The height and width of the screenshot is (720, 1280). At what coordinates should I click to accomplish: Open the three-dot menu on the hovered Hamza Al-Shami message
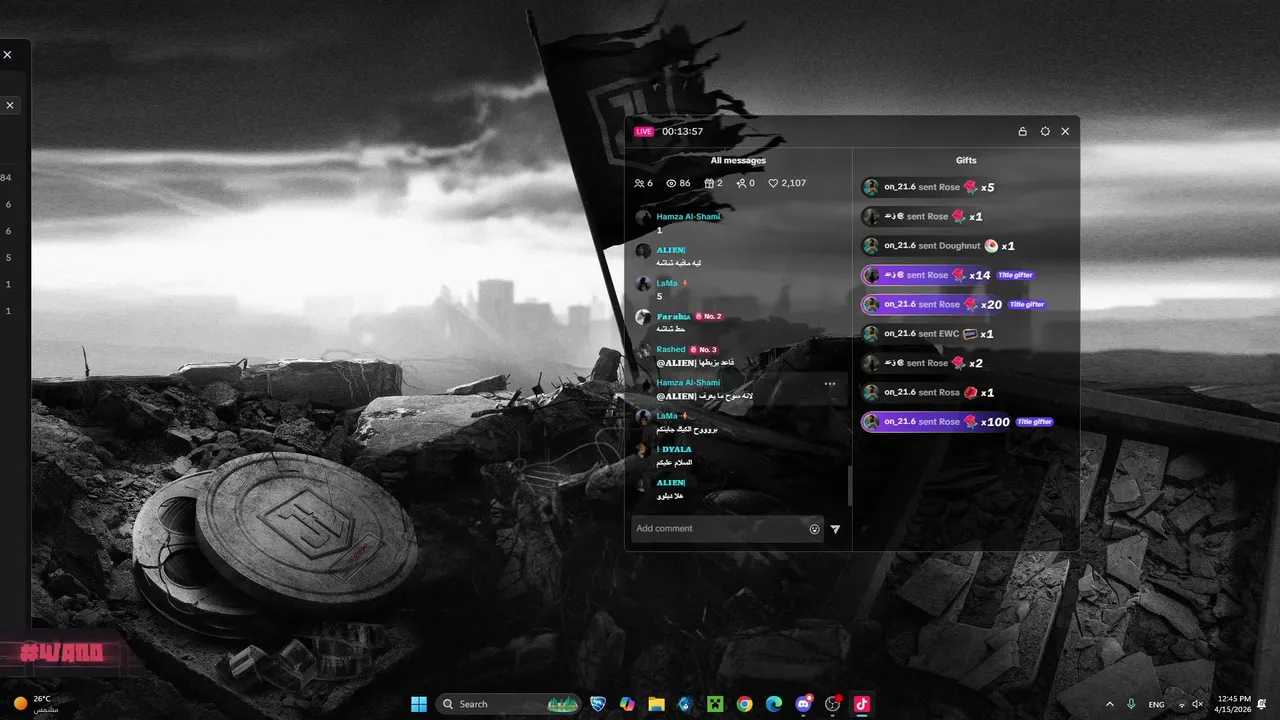click(830, 383)
